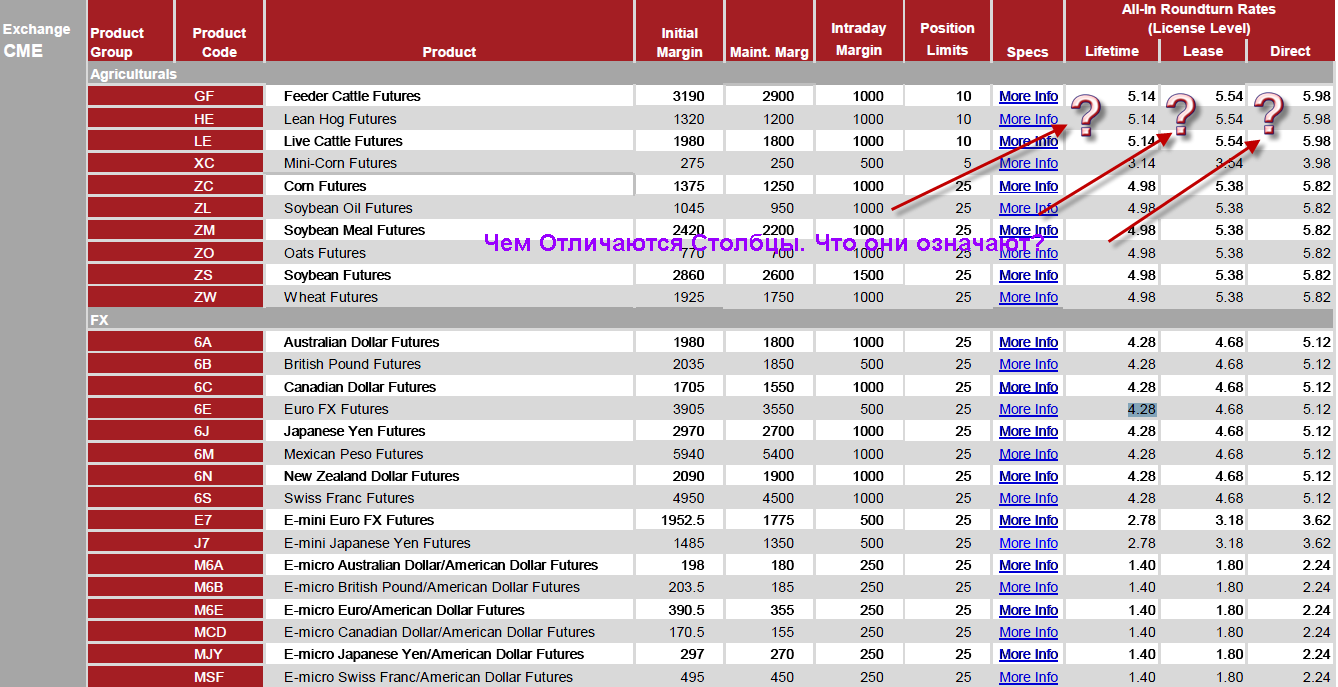Open More Info link for Corn Futures
This screenshot has width=1338, height=687.
tap(1028, 186)
